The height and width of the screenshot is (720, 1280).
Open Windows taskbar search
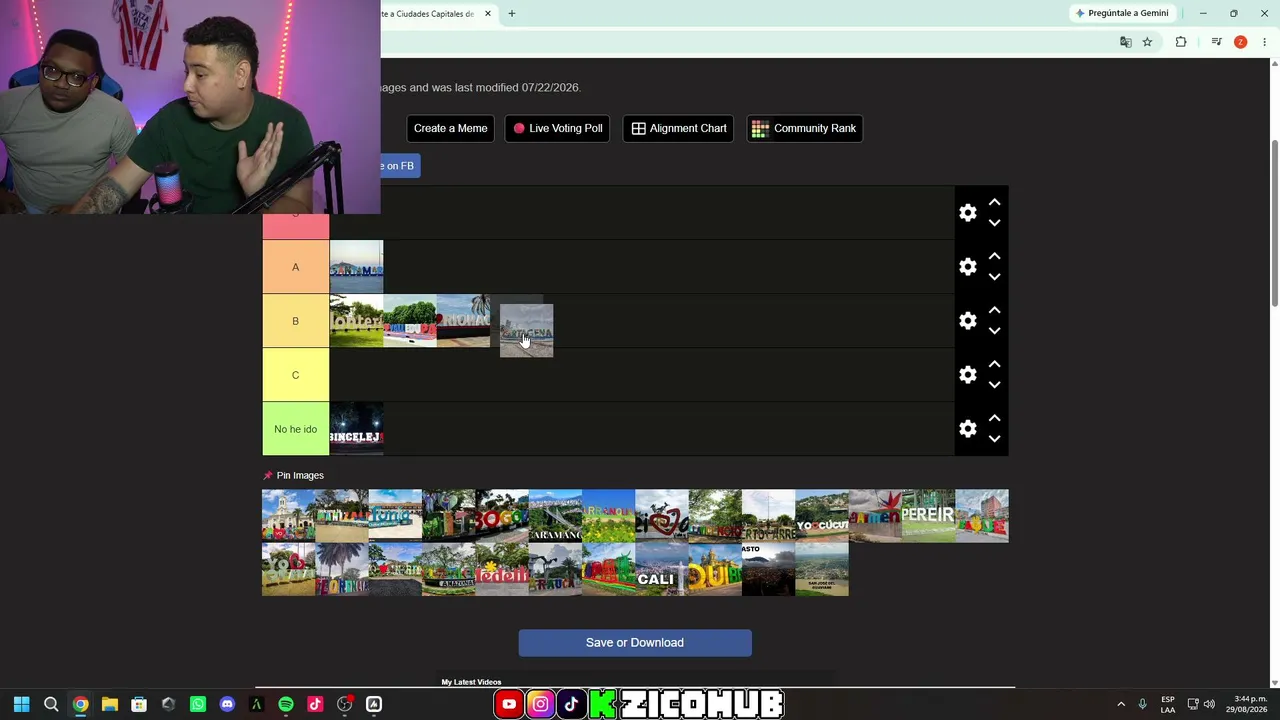click(x=51, y=704)
